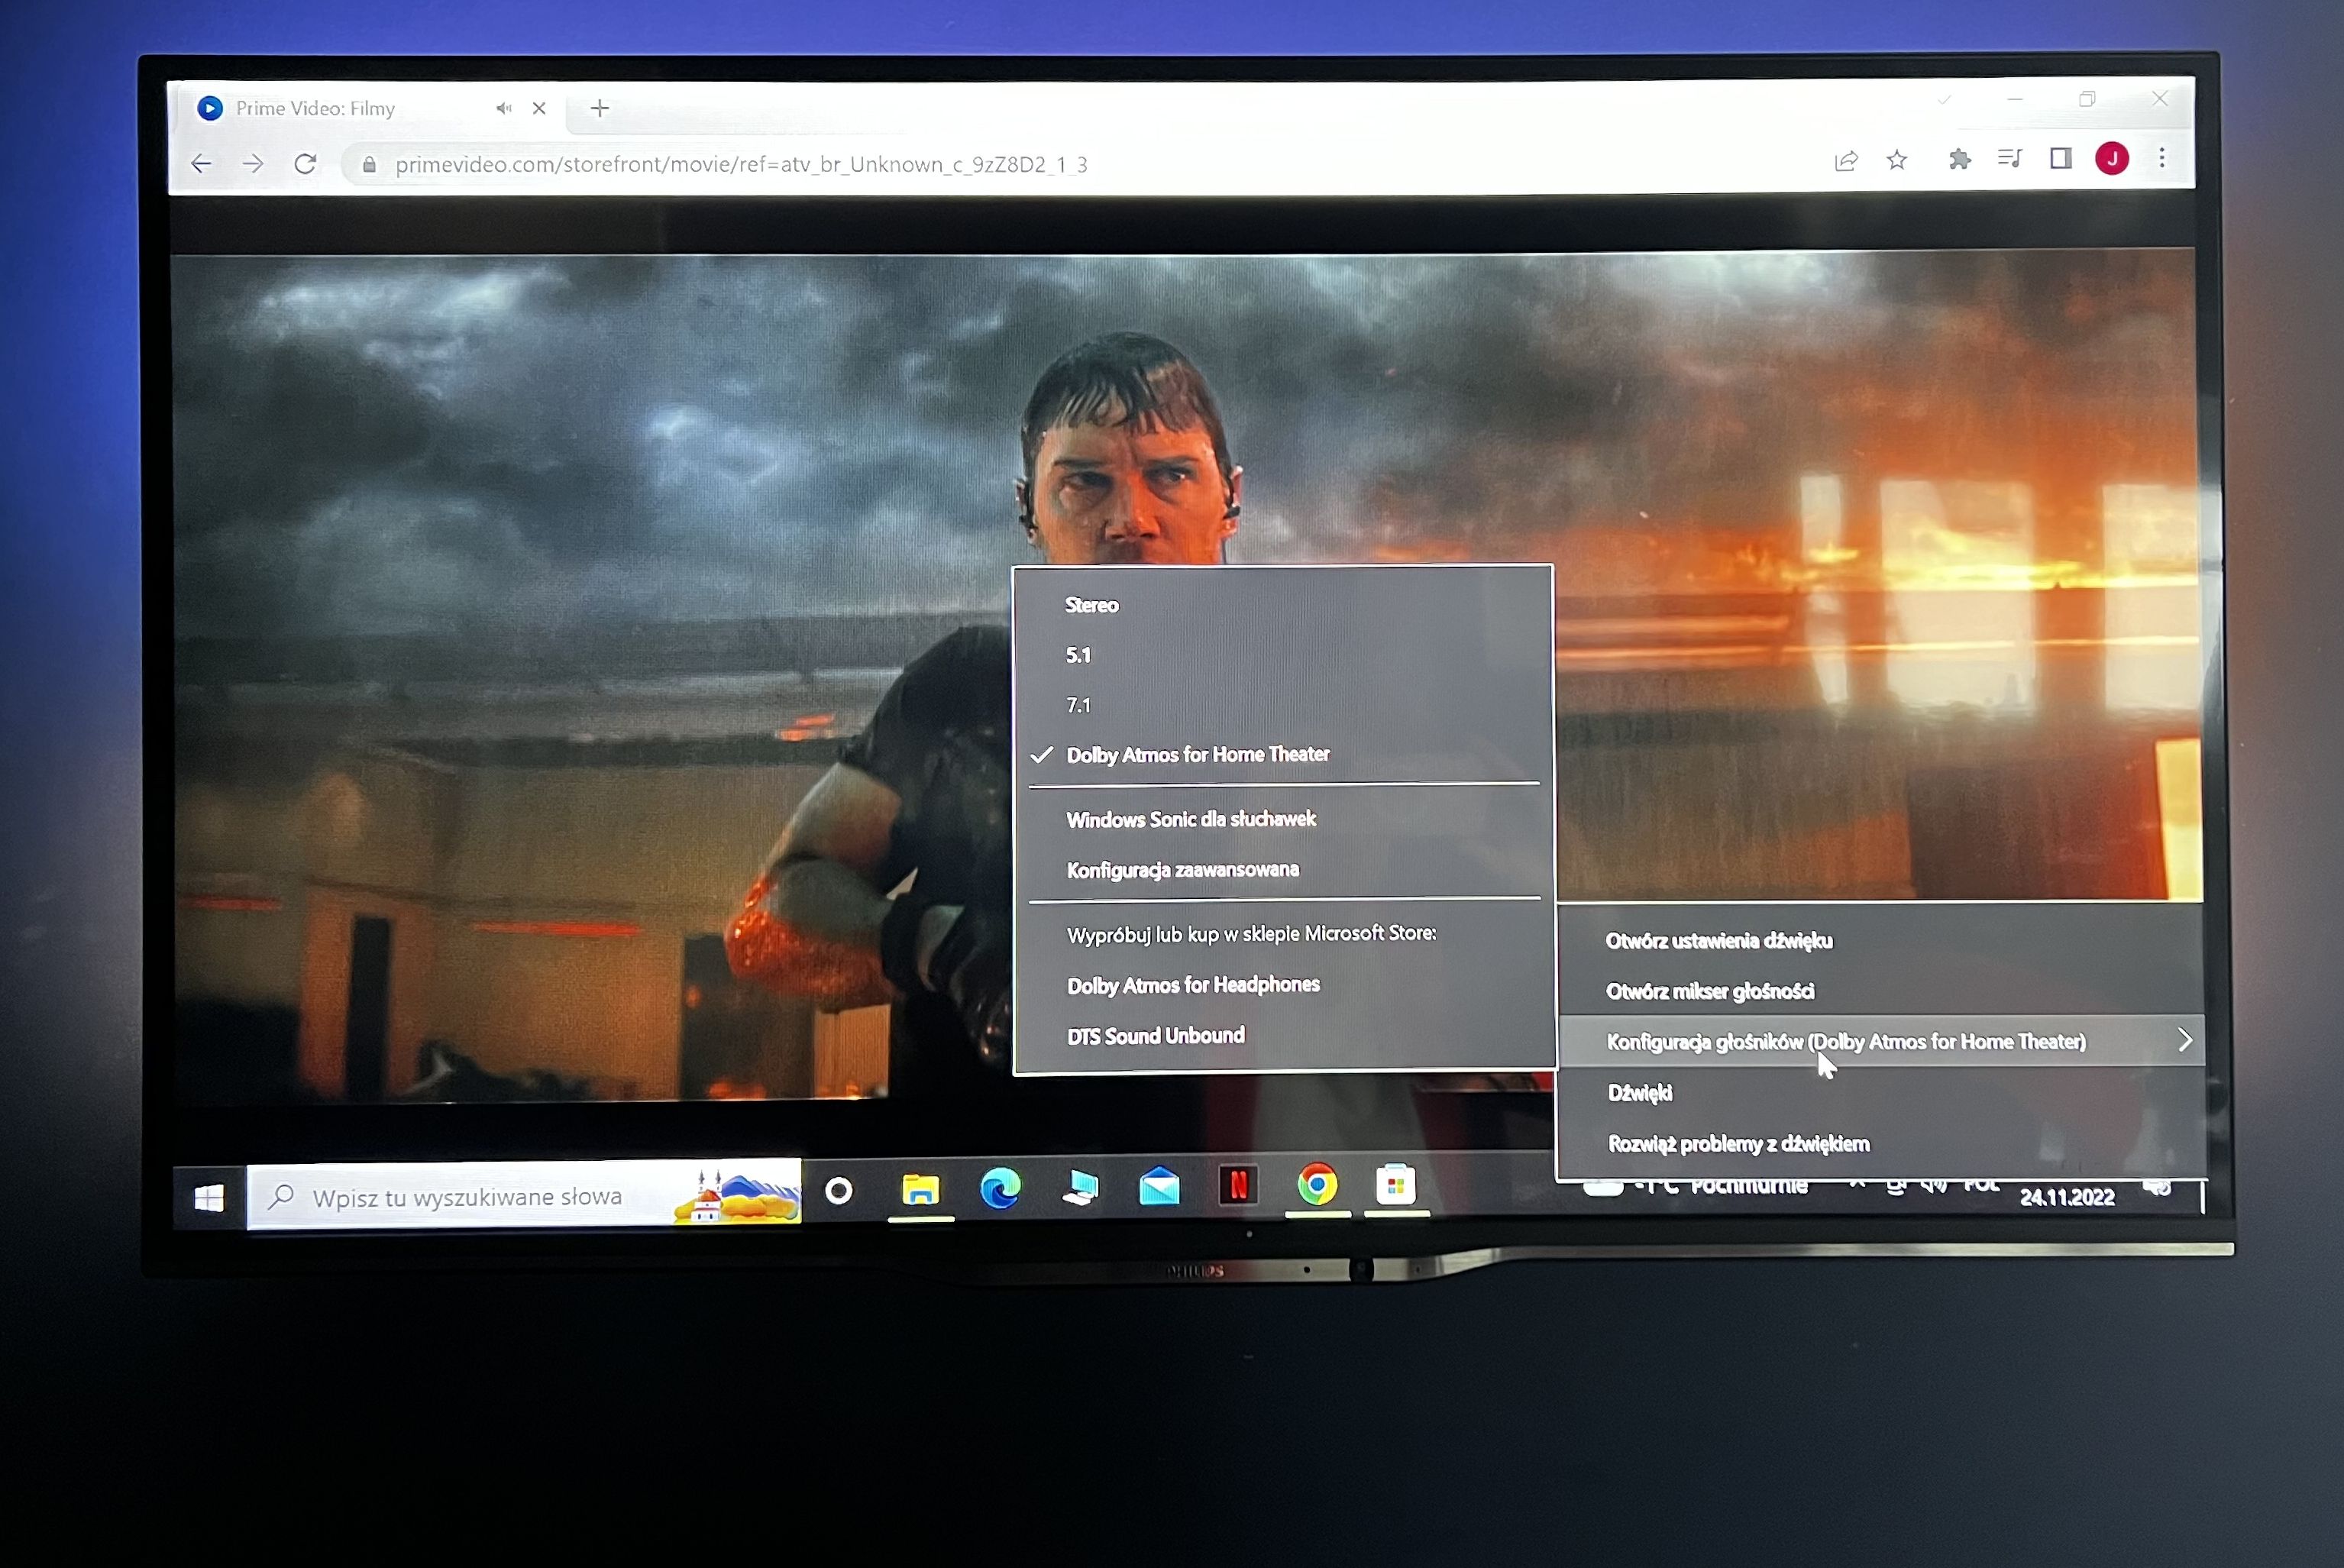Restore down the Chrome window

[x=2087, y=99]
